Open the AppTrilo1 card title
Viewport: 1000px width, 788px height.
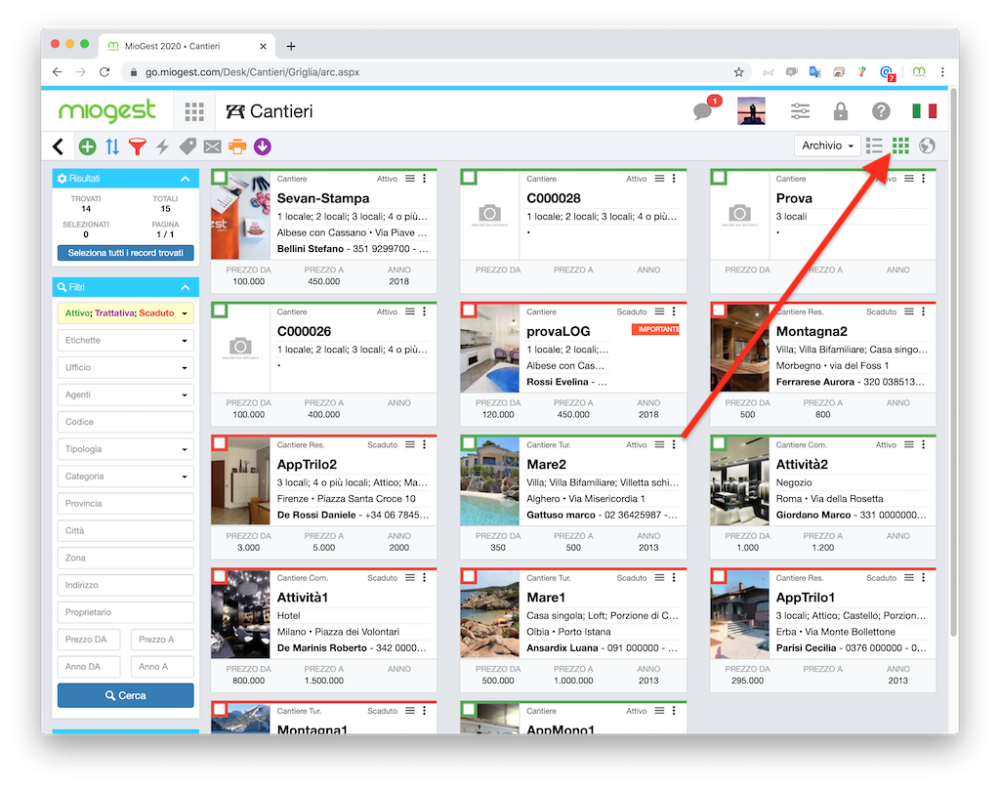805,597
